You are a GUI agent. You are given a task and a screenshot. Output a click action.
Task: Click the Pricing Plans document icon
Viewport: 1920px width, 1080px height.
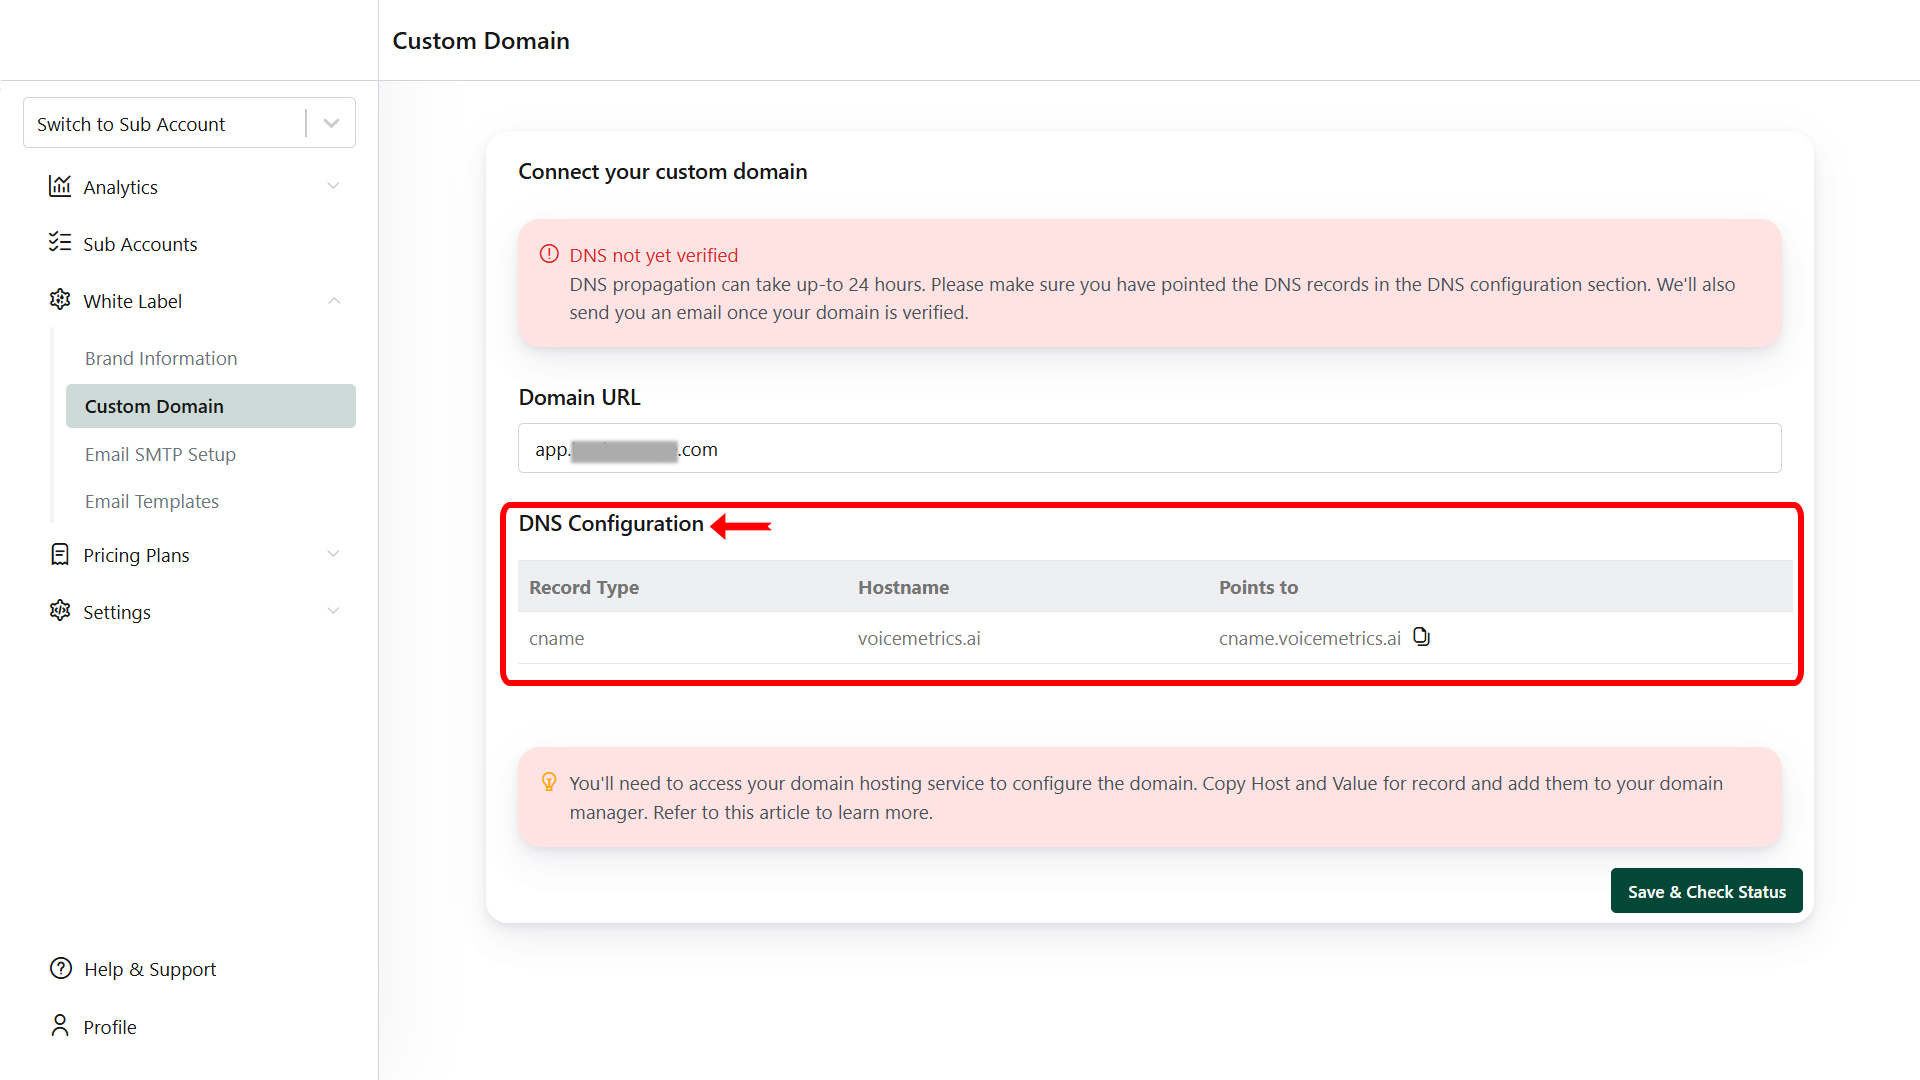(x=60, y=554)
